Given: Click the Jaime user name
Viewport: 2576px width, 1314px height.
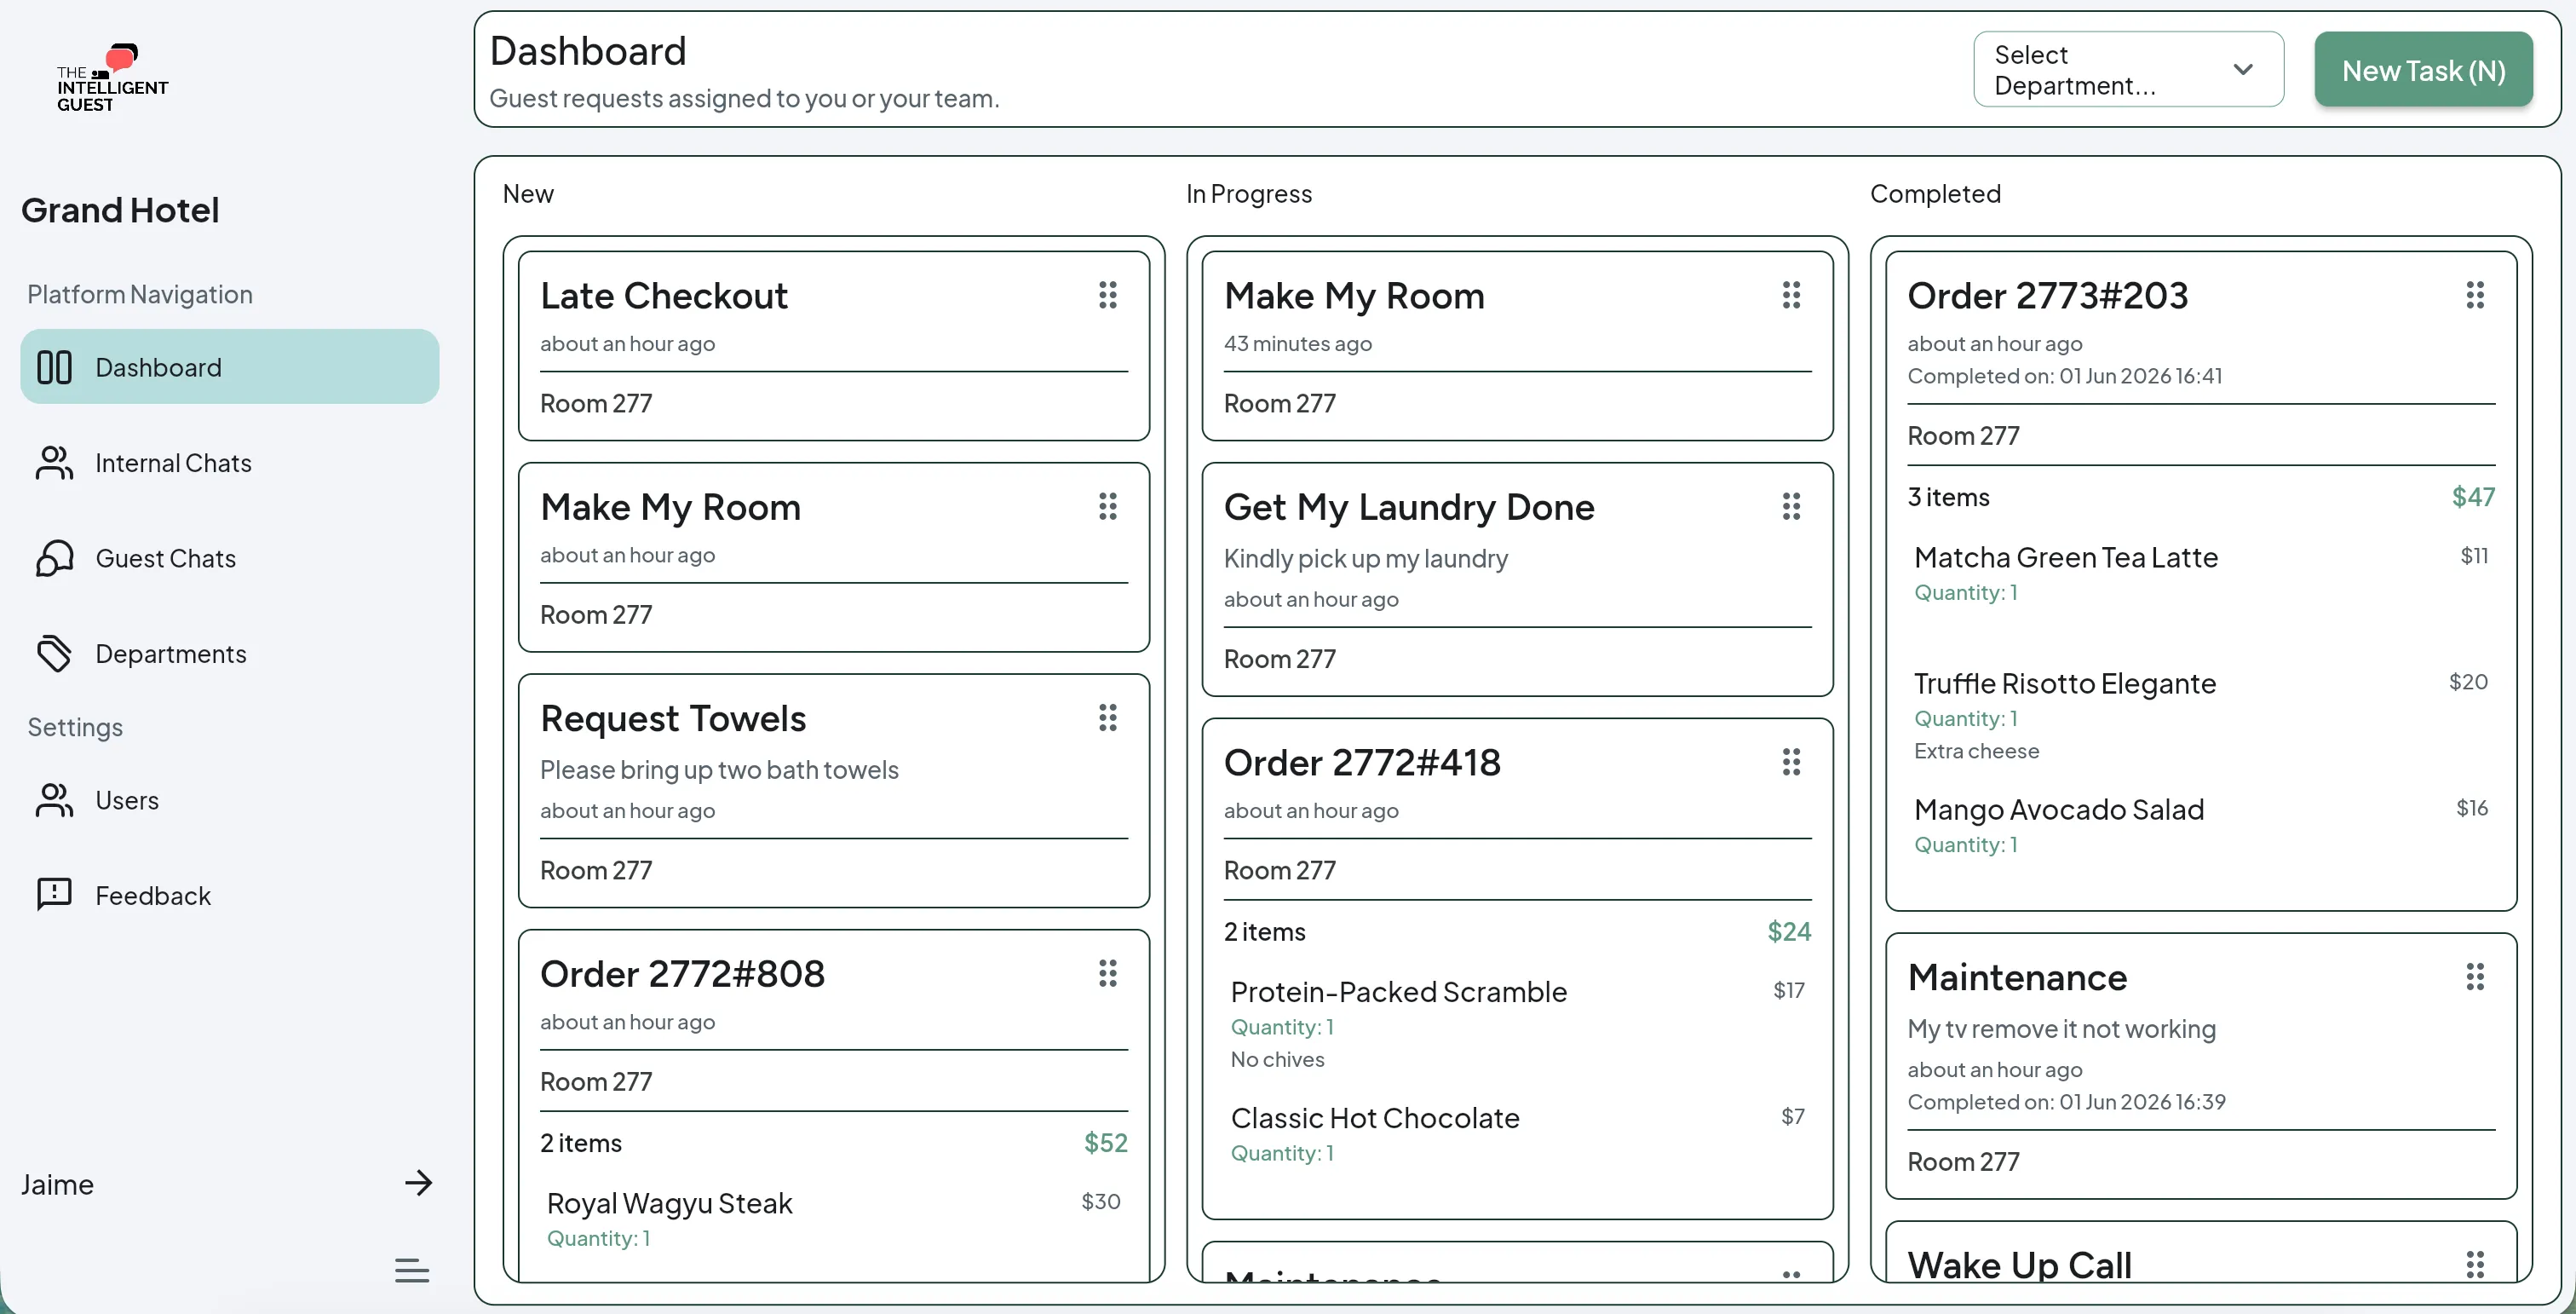Looking at the screenshot, I should pyautogui.click(x=57, y=1184).
